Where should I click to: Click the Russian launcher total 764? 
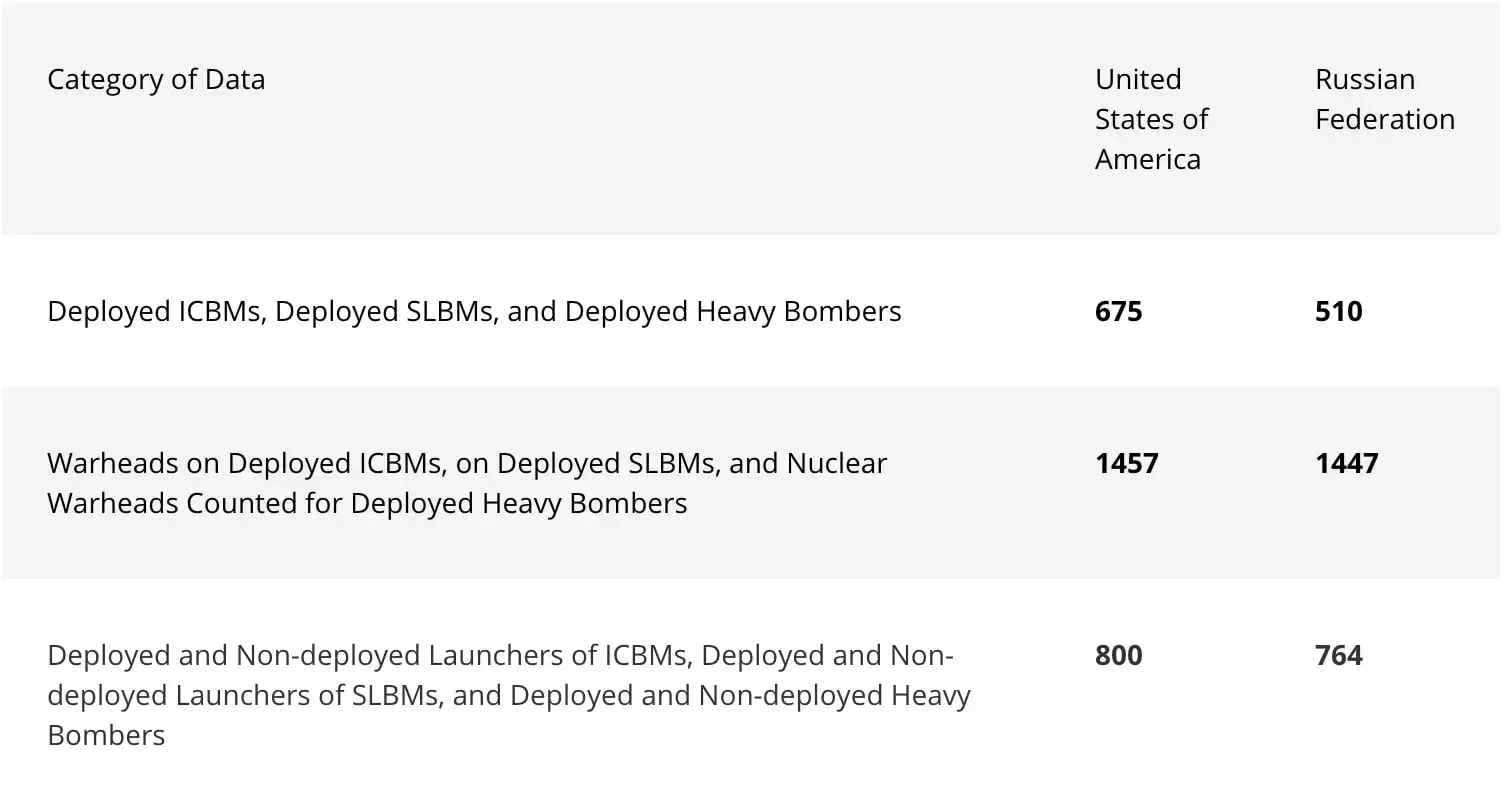pyautogui.click(x=1338, y=656)
